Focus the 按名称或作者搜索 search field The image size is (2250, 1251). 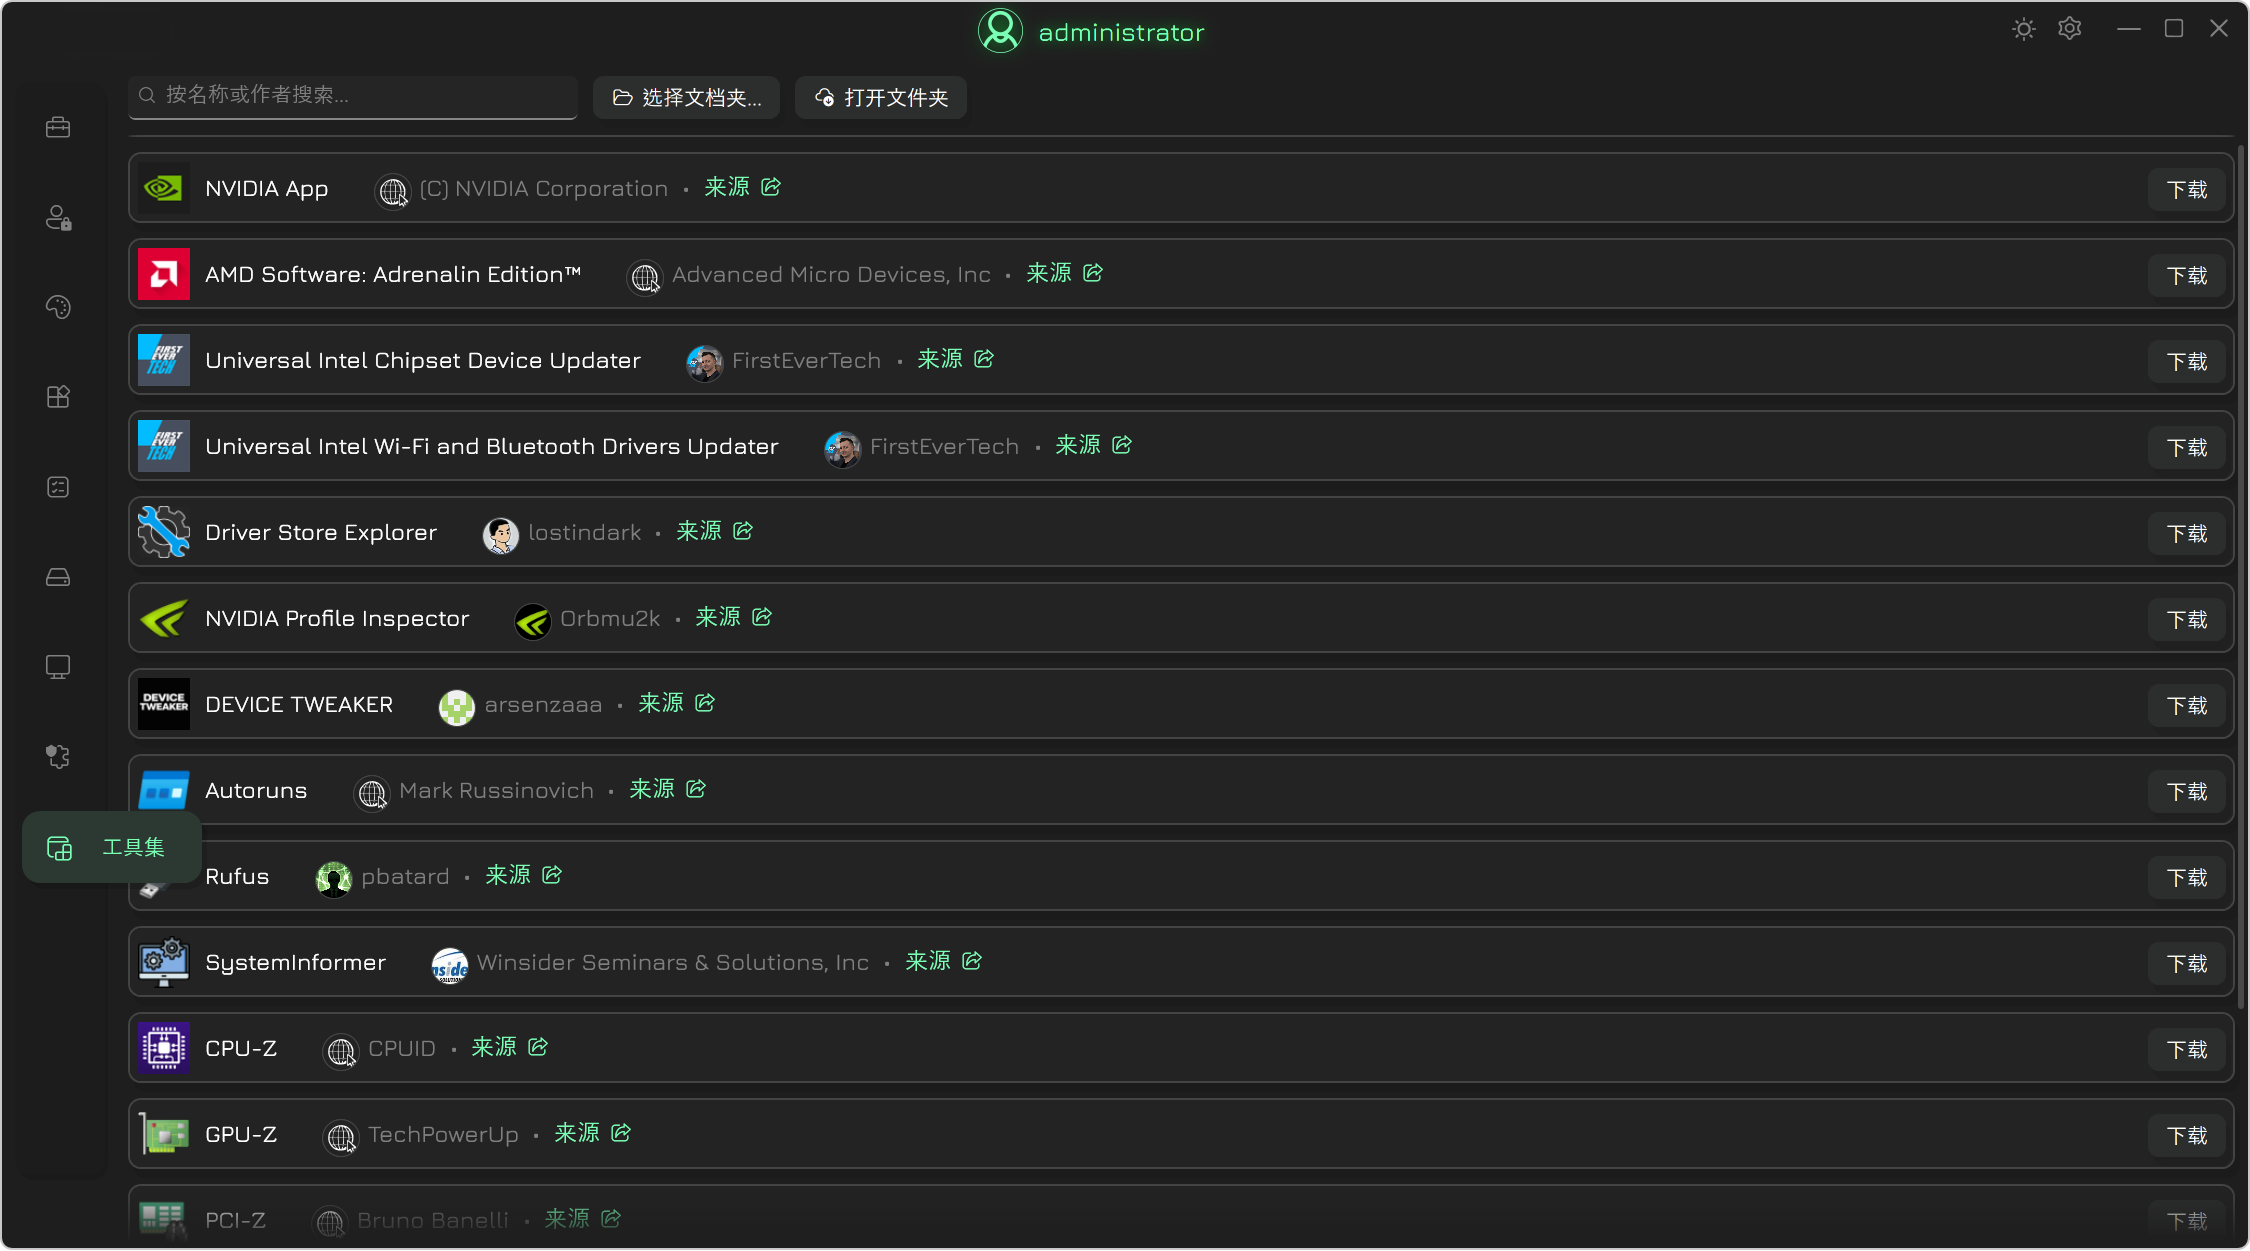(x=353, y=96)
